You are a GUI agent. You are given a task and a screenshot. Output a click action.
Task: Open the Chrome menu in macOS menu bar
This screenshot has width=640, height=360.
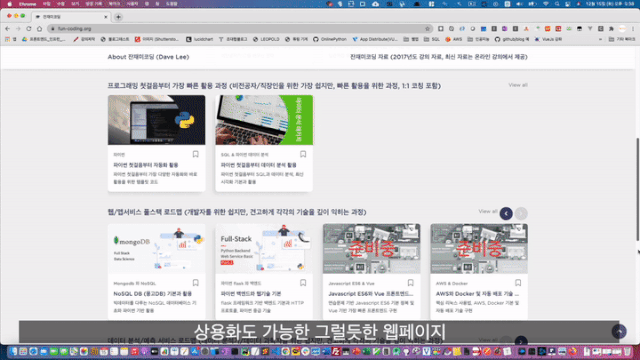(x=27, y=4)
